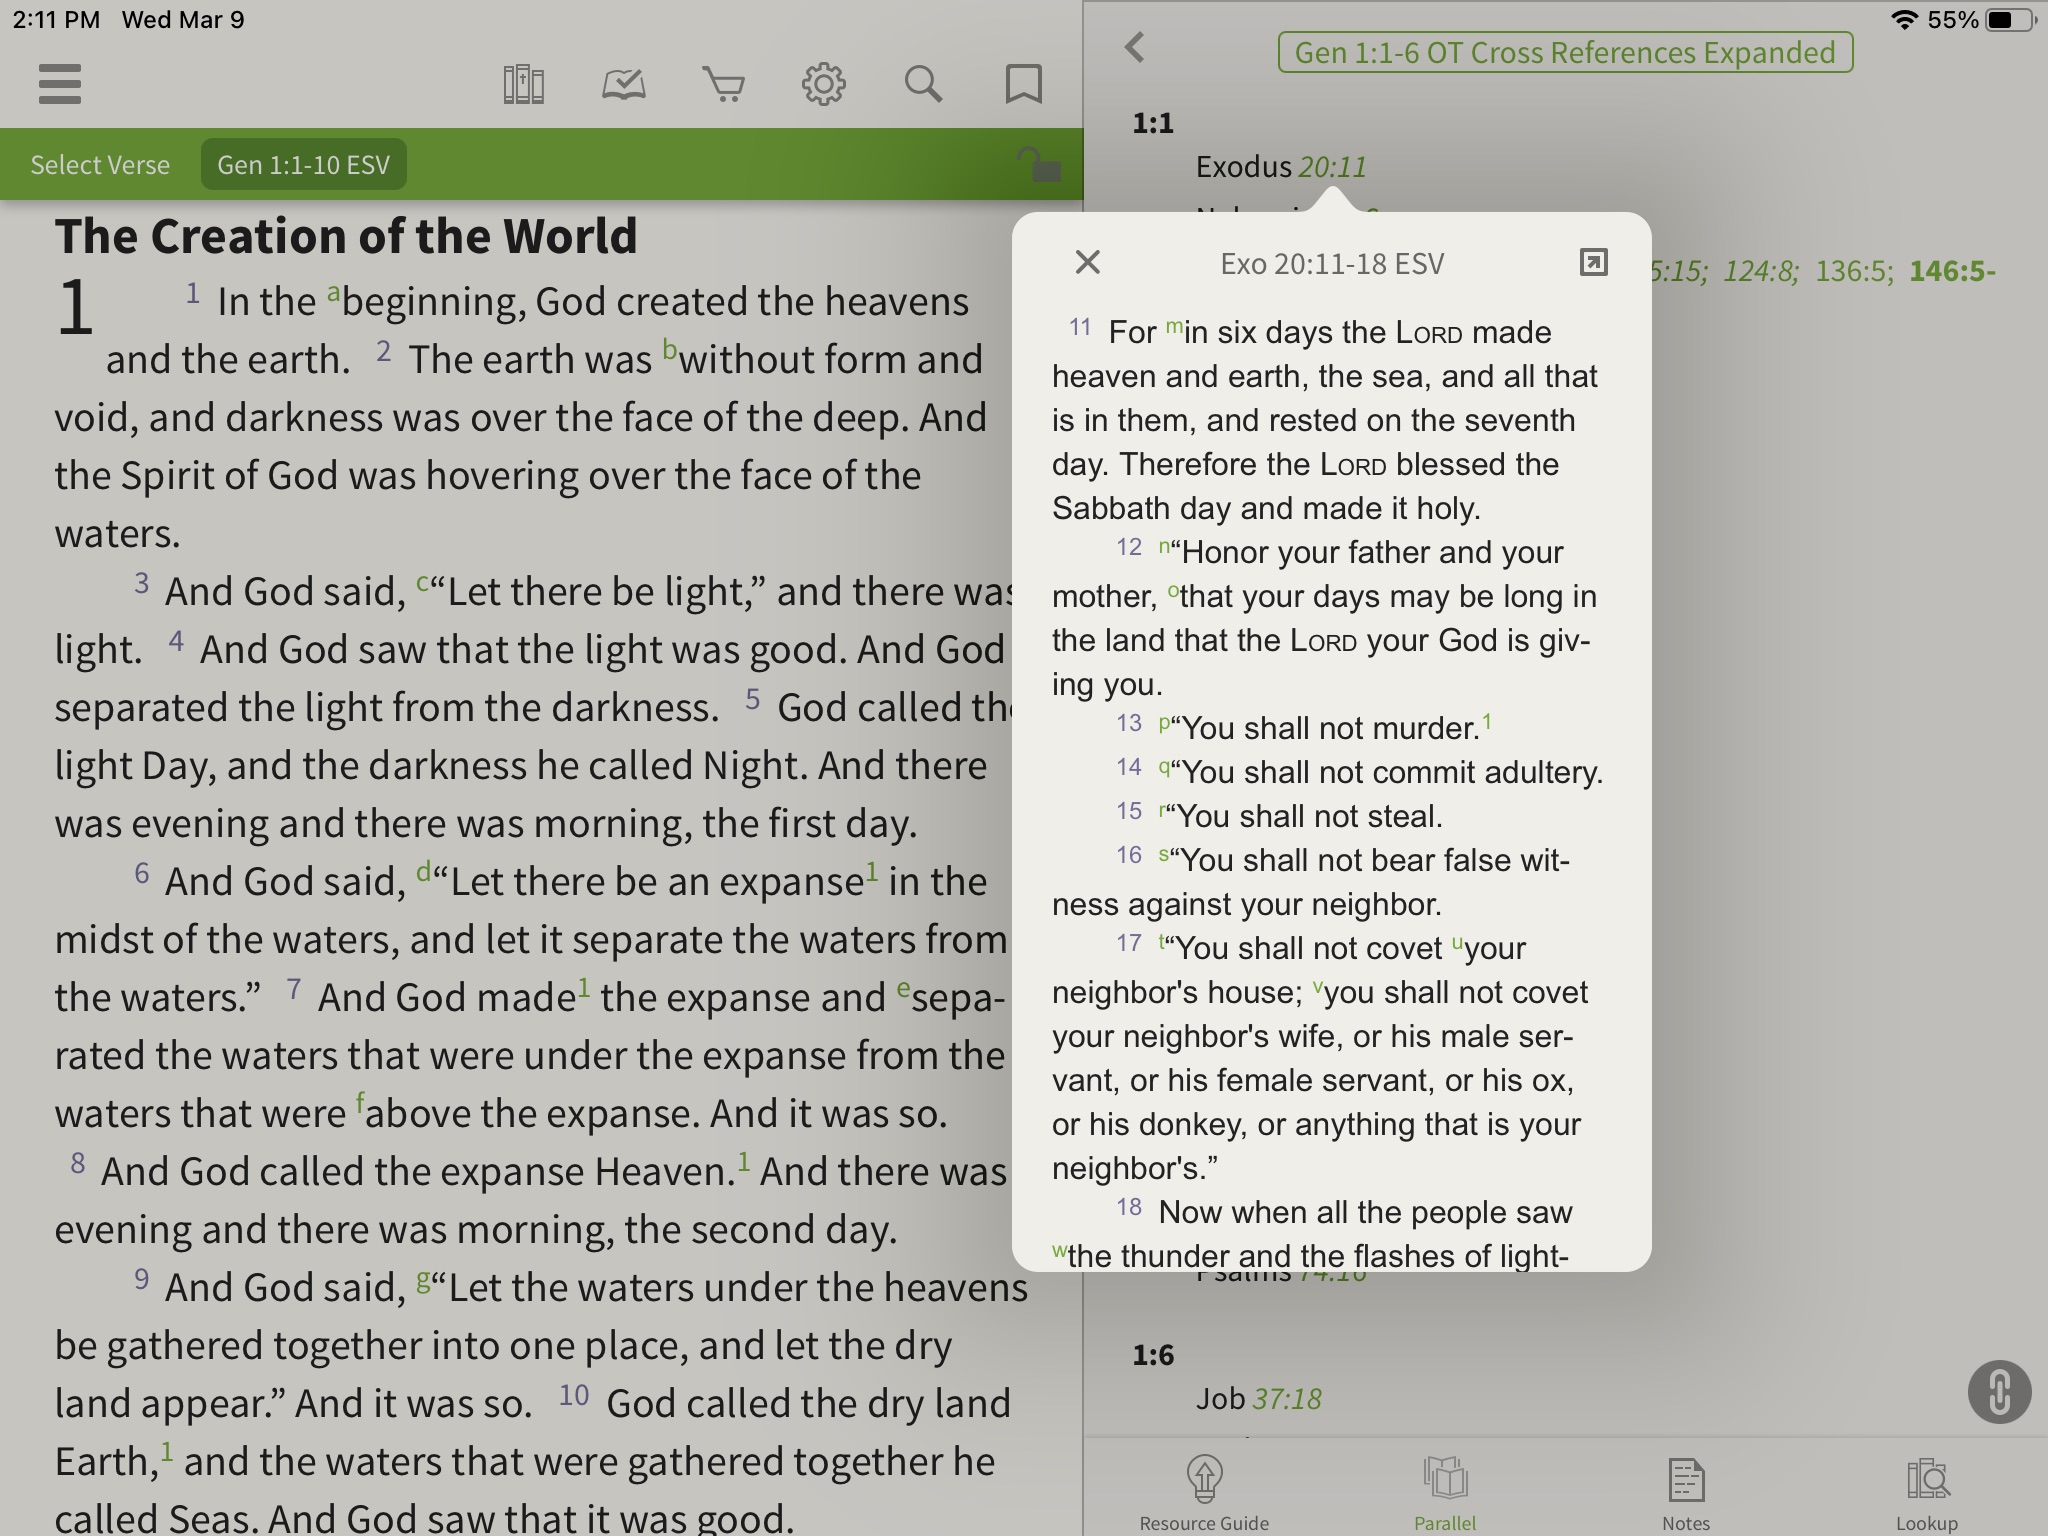The width and height of the screenshot is (2048, 1536).
Task: Tap cross-reference letter q before adultery verse
Action: pyautogui.click(x=1164, y=767)
